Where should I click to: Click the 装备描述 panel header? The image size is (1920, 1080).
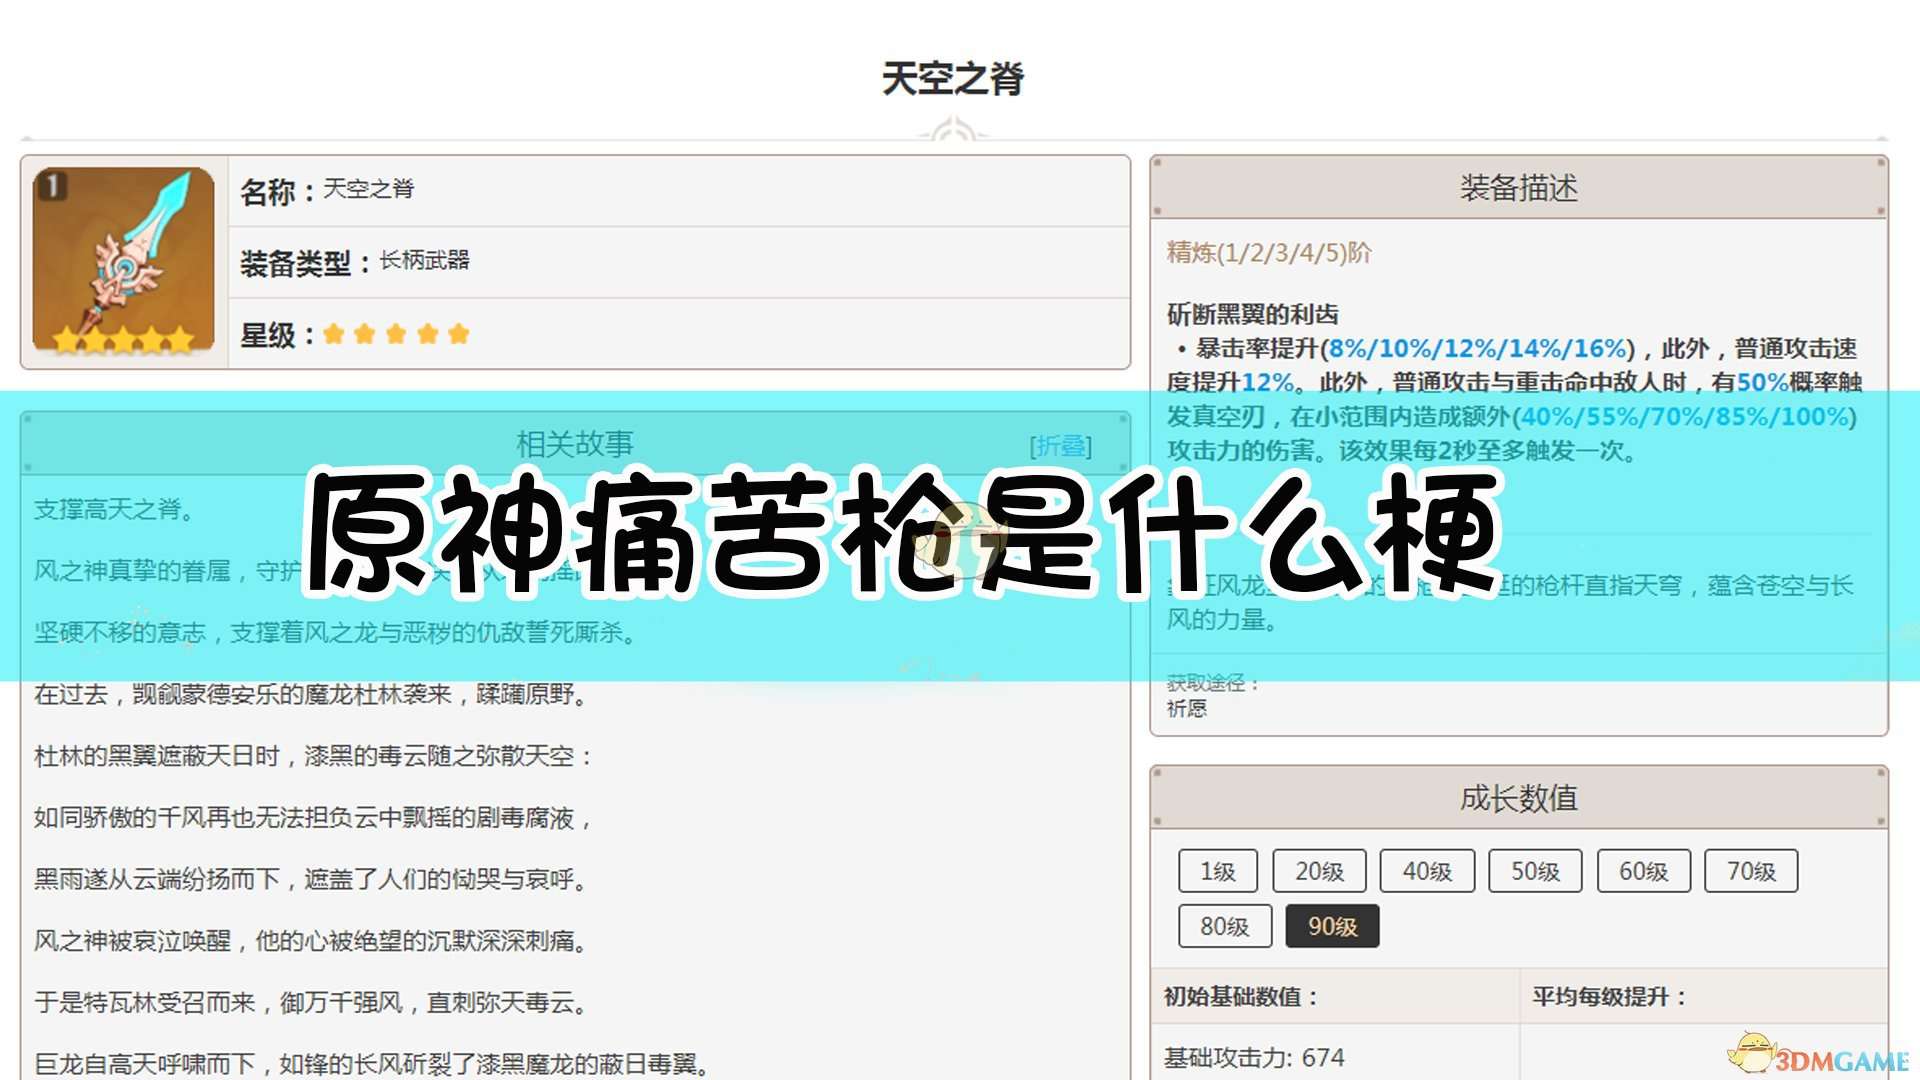(1518, 187)
